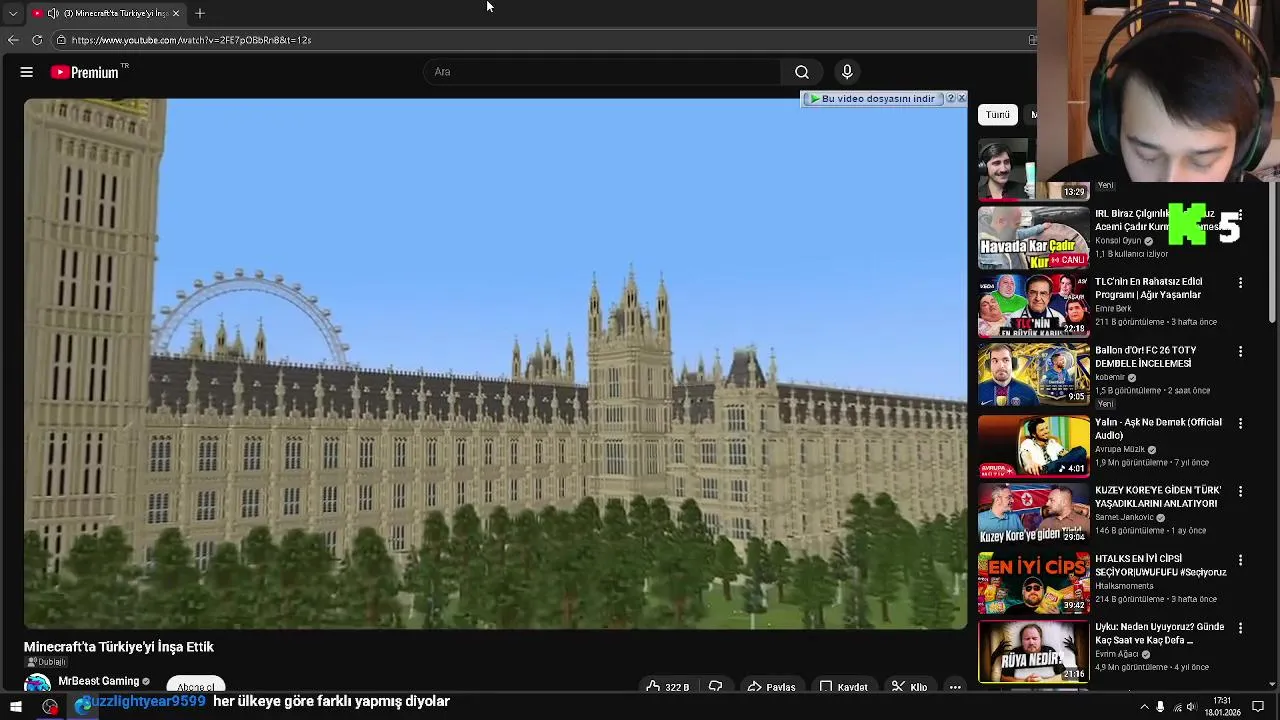Open the RÜYA NEDİR 21:16 thumbnail
1280x720 pixels.
coord(1033,651)
